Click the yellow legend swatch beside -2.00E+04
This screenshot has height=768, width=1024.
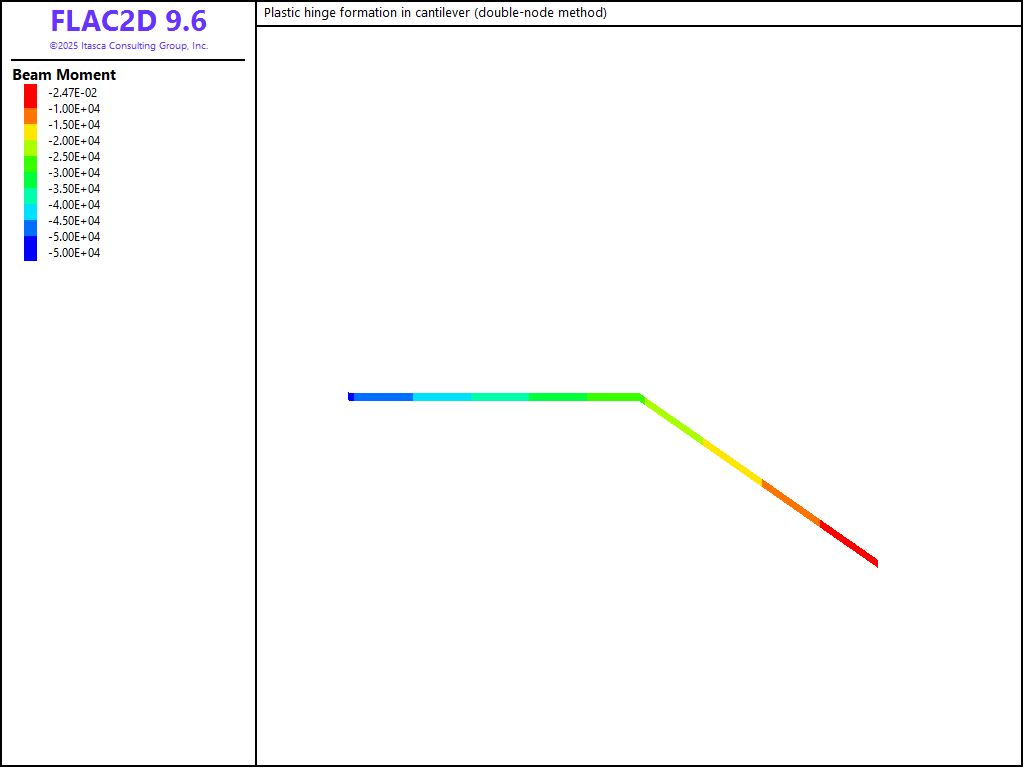[30, 132]
